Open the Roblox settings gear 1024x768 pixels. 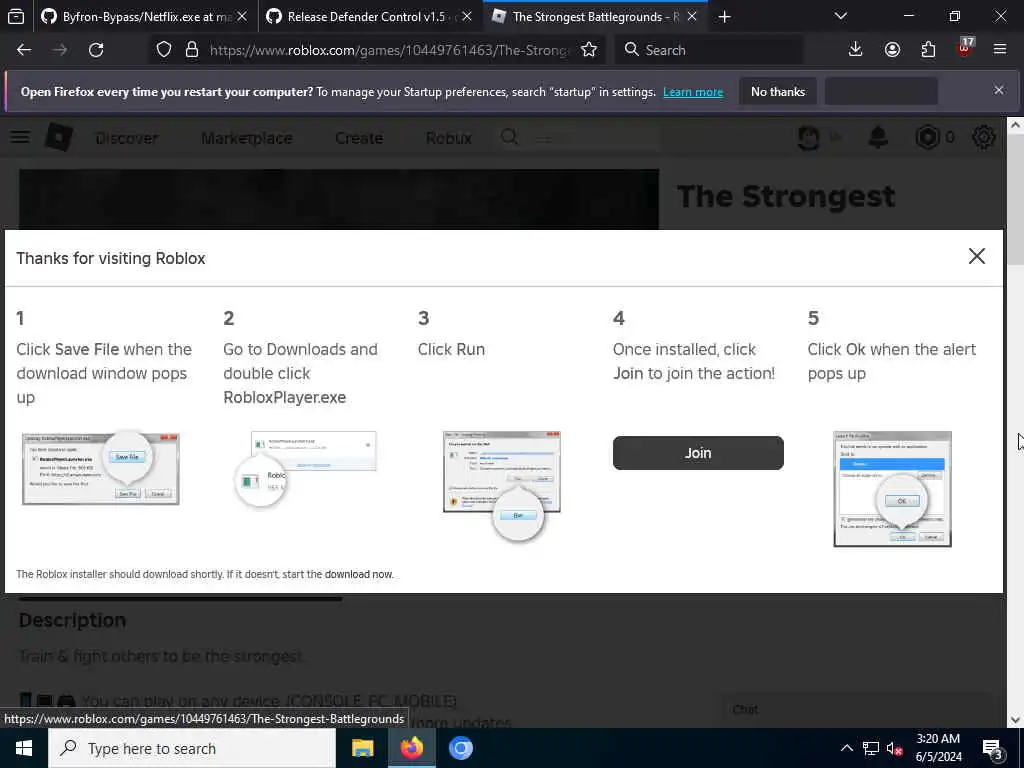click(x=984, y=137)
